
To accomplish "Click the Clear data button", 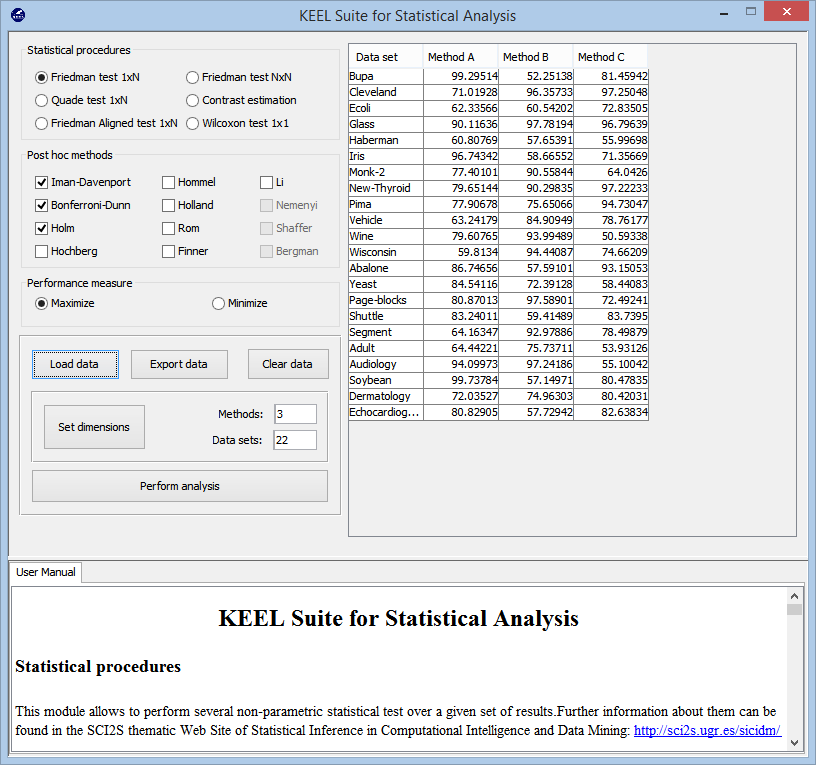I will (x=288, y=364).
